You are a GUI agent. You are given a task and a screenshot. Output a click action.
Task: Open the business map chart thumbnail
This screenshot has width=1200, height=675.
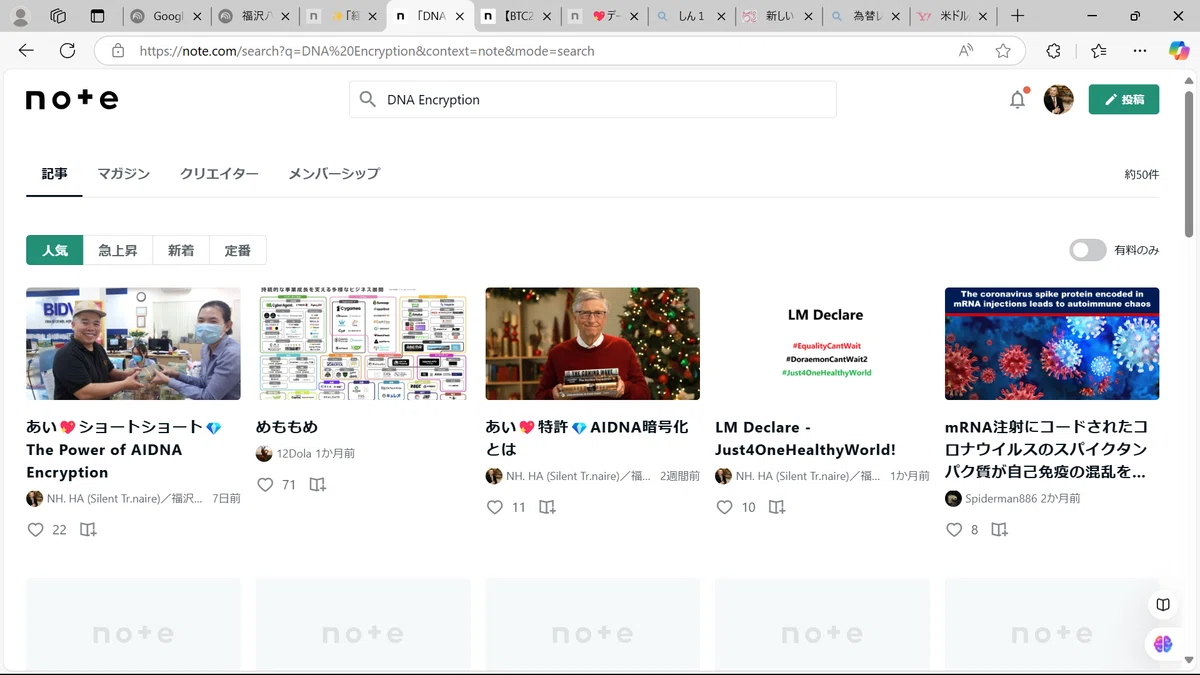coord(363,344)
